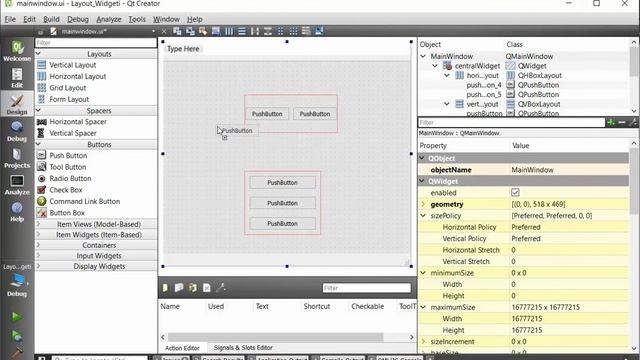The width and height of the screenshot is (640, 360).
Task: Select Radio Button widget in the palette
Action: coord(70,178)
